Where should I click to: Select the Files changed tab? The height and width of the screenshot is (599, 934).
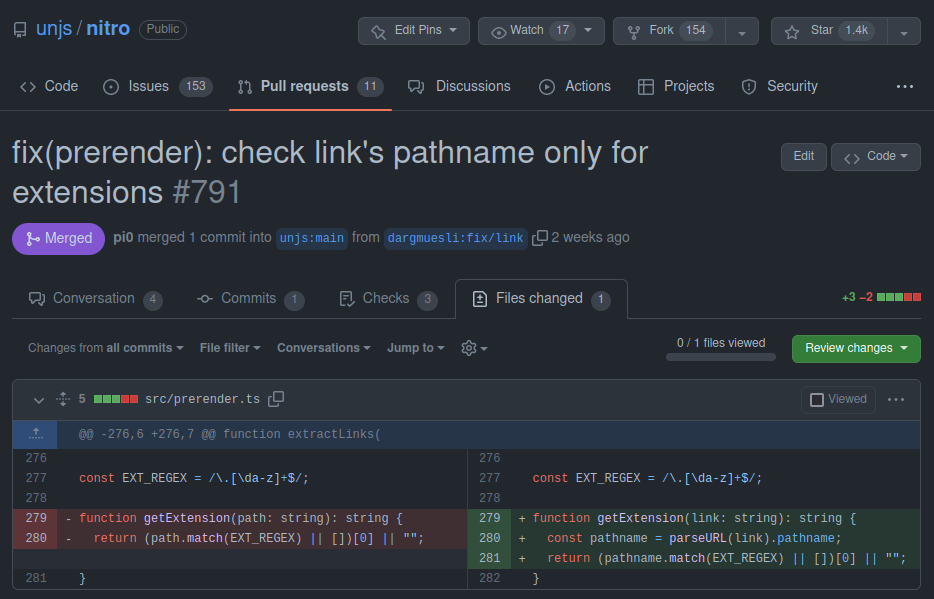point(541,299)
